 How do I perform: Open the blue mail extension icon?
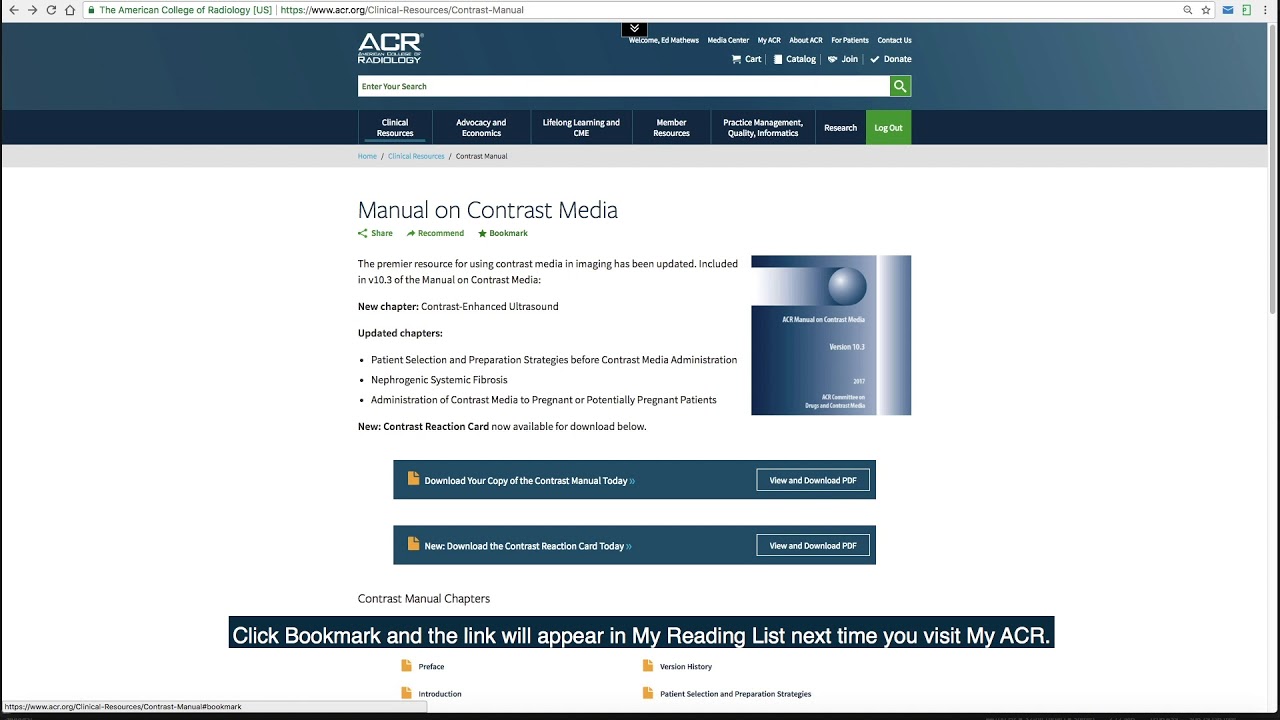pyautogui.click(x=1228, y=10)
